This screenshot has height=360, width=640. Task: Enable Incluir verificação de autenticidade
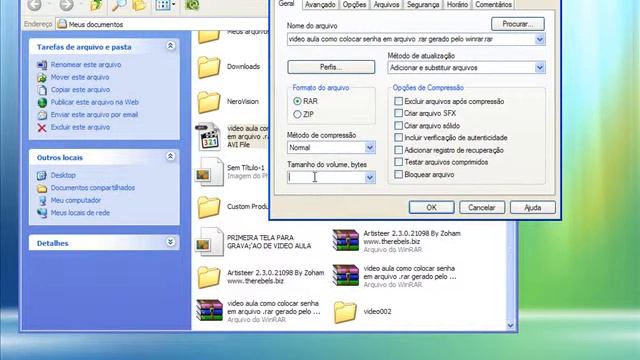pos(399,138)
